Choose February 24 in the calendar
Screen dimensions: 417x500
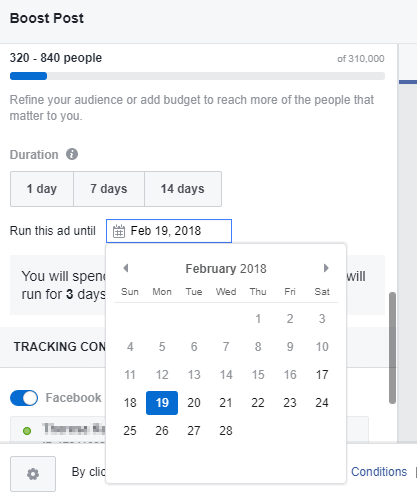point(322,403)
